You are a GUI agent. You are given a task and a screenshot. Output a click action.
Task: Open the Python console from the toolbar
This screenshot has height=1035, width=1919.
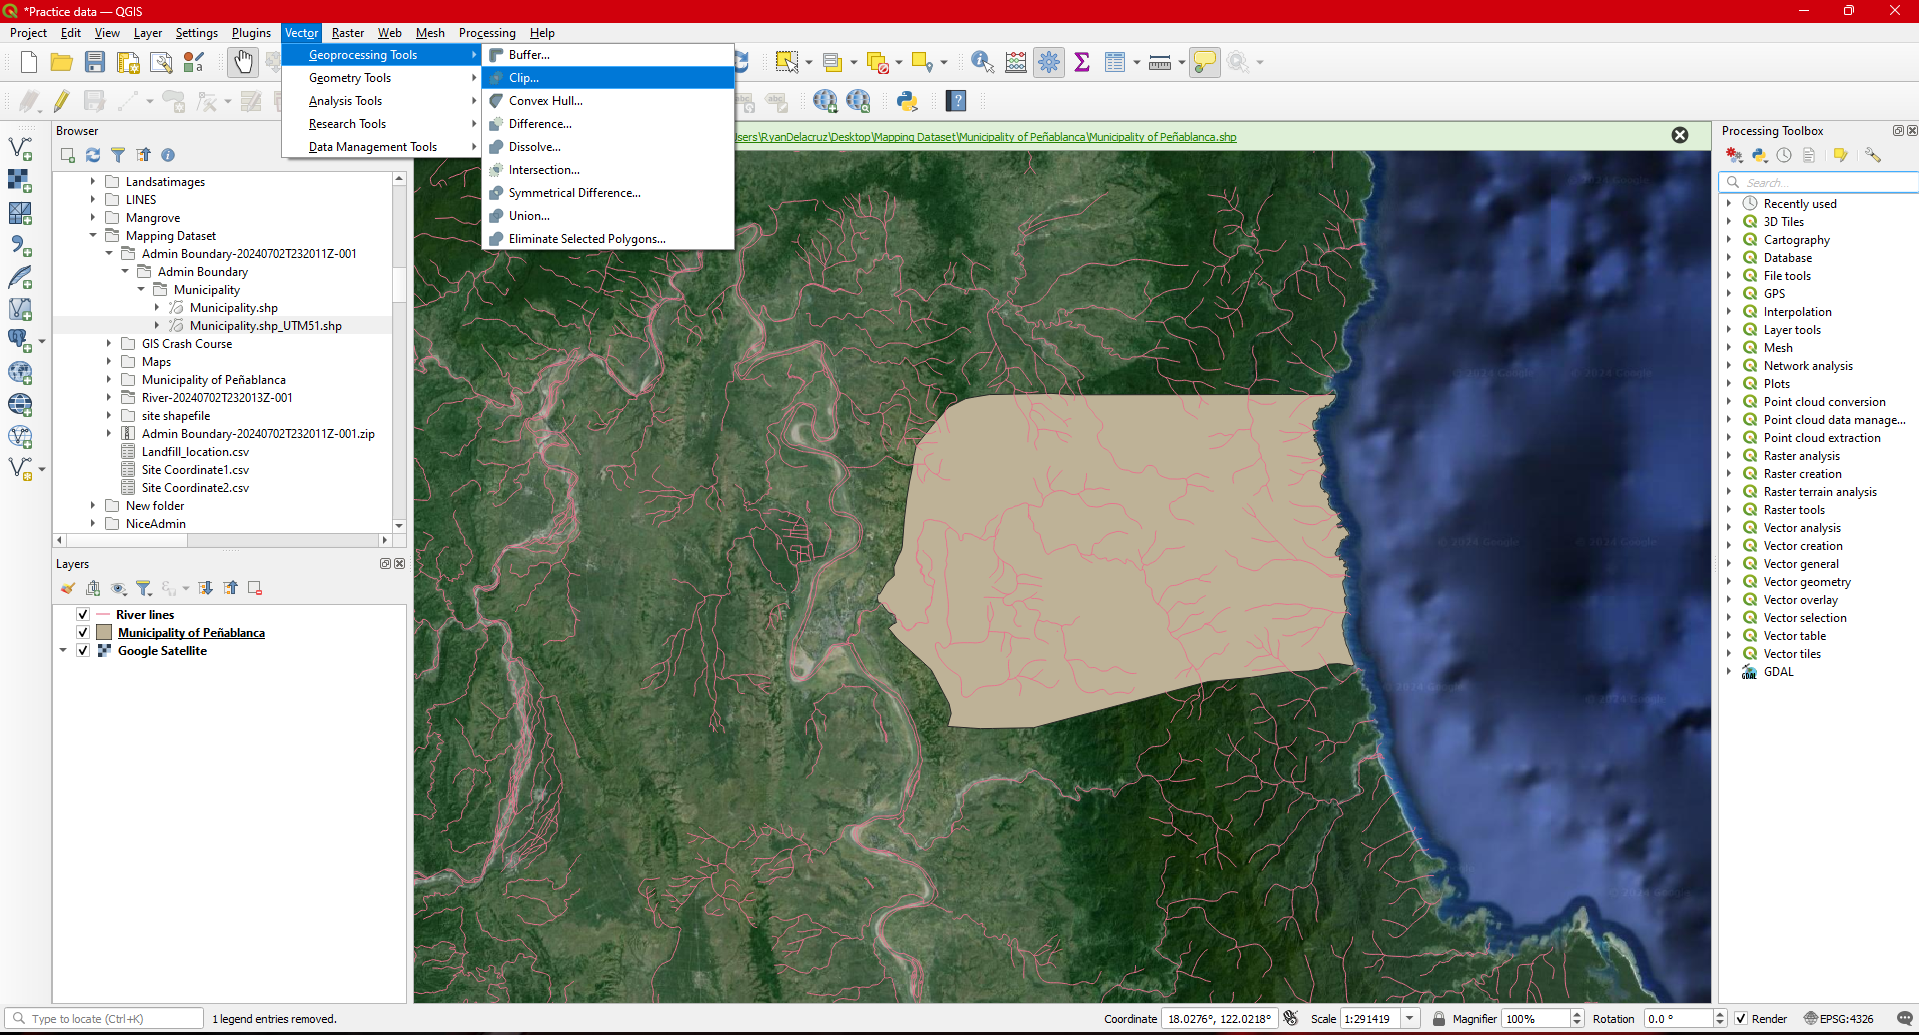coord(907,101)
